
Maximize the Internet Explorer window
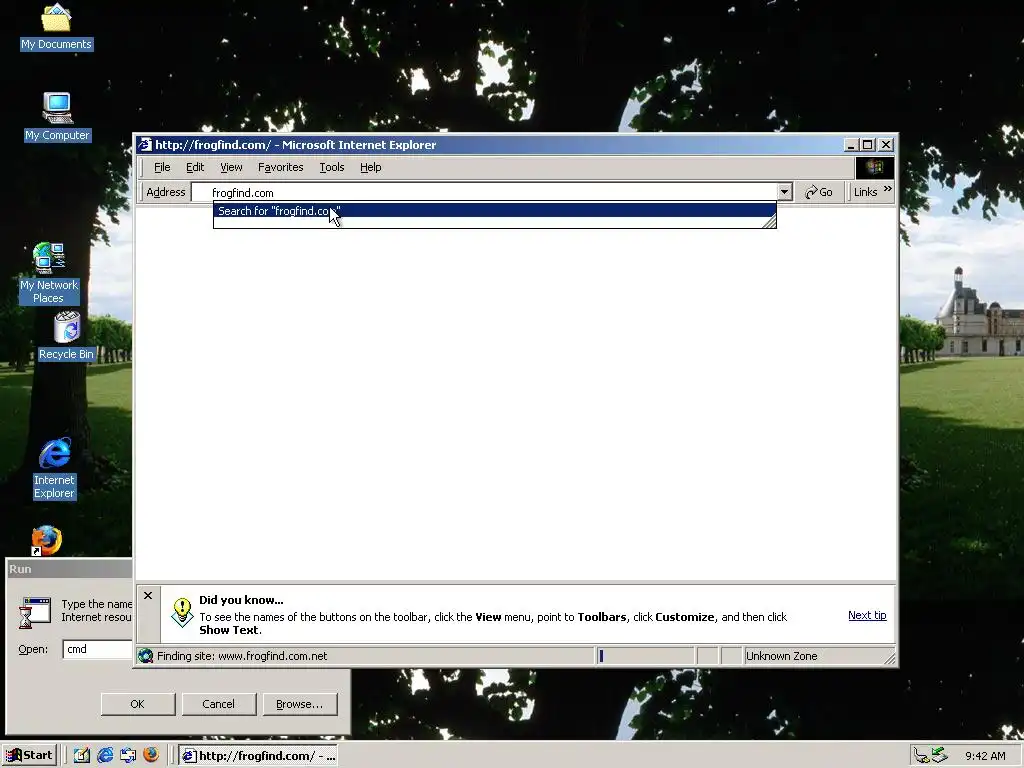pyautogui.click(x=867, y=145)
